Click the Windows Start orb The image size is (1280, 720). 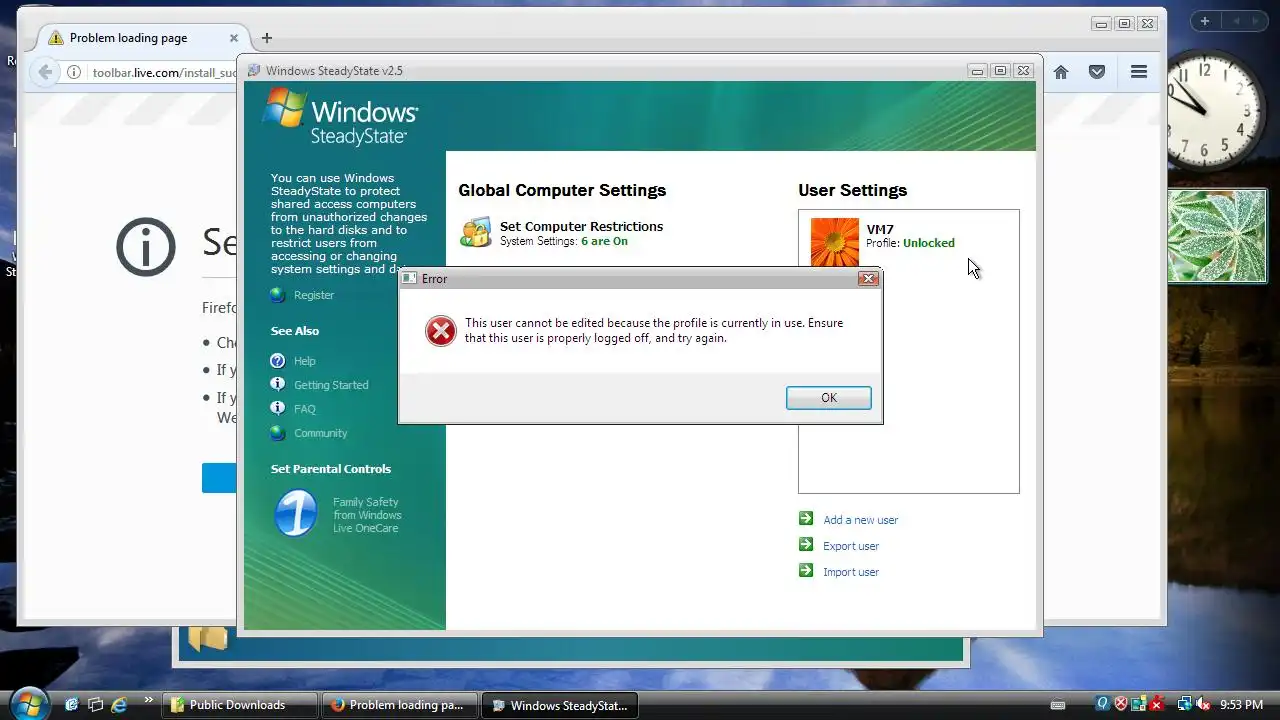tap(28, 703)
